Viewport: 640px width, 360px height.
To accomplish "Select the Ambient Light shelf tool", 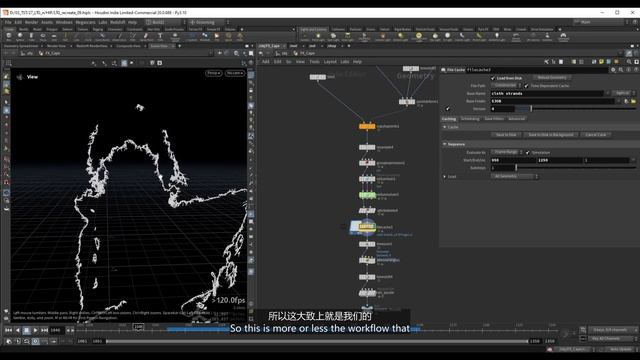I will coord(497,37).
